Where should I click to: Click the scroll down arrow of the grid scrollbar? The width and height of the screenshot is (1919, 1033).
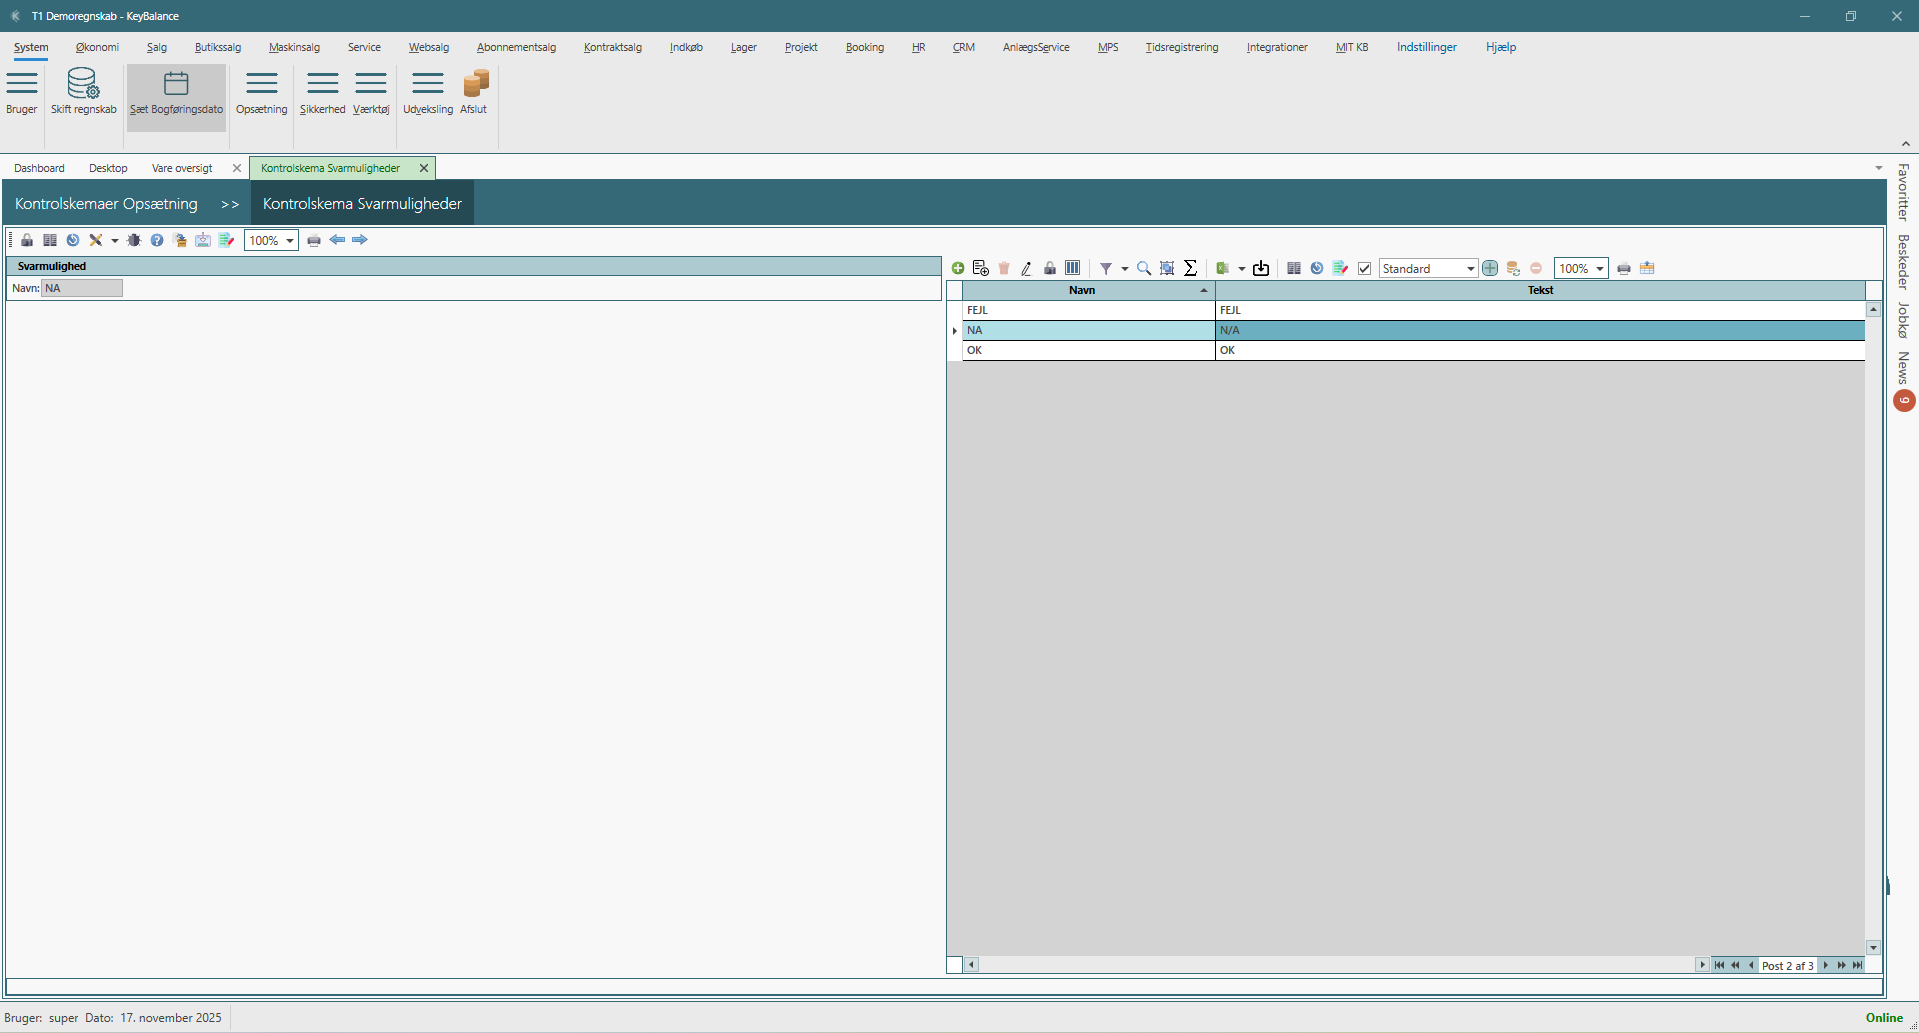coord(1873,947)
